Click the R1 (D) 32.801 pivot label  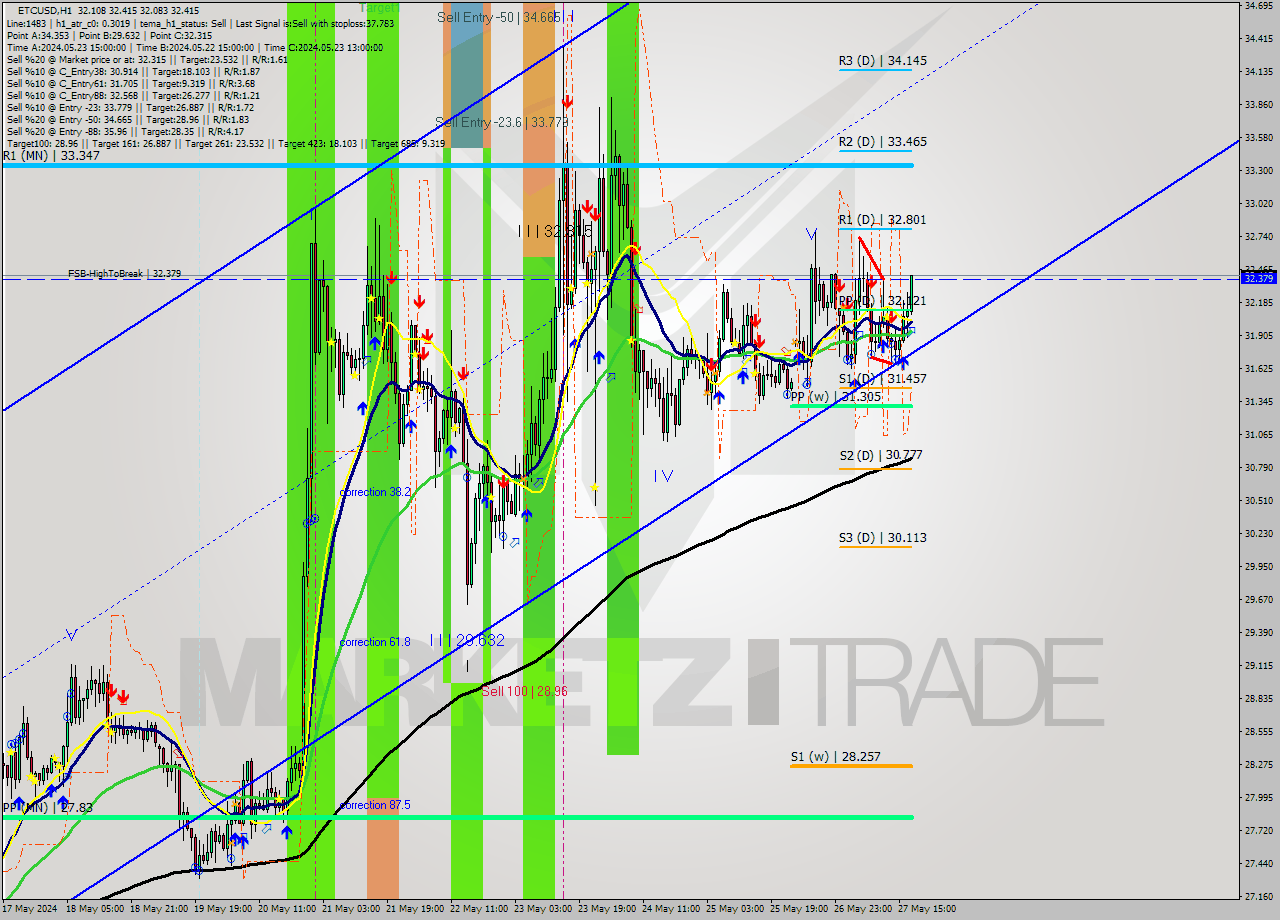coord(882,220)
